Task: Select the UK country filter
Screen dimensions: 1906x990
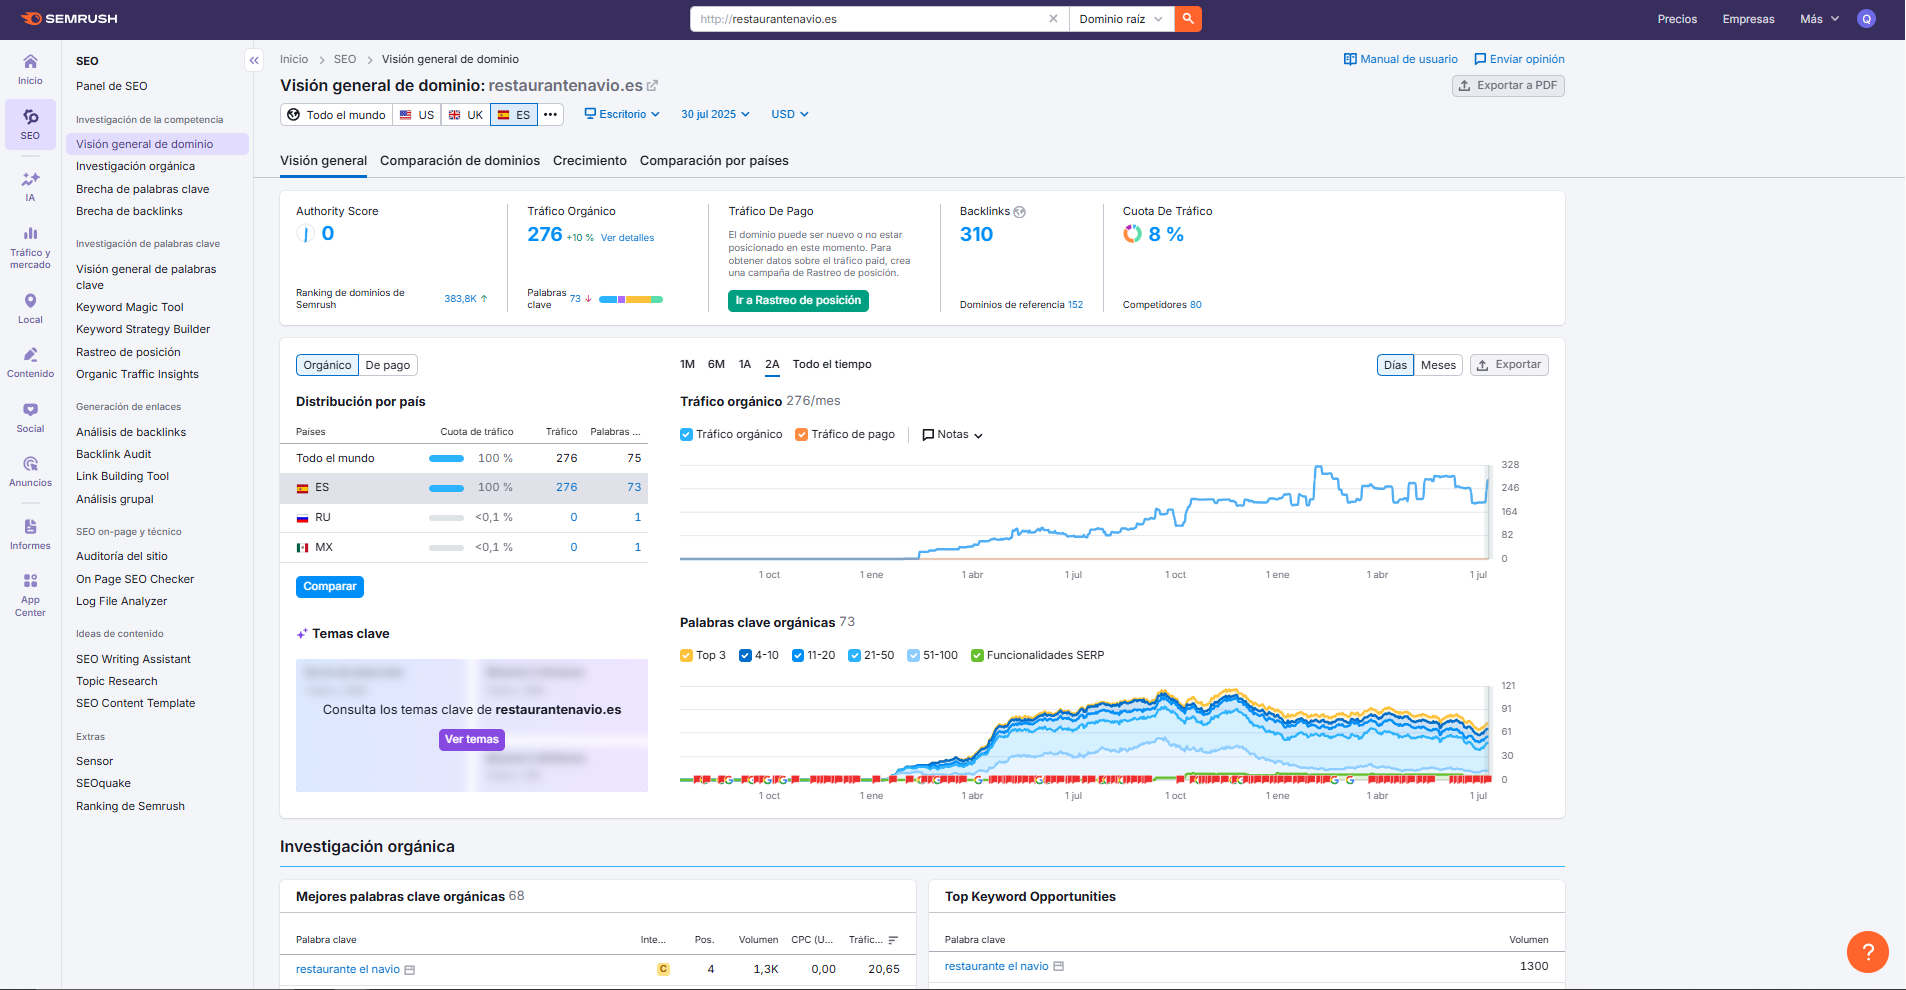Action: pos(466,115)
